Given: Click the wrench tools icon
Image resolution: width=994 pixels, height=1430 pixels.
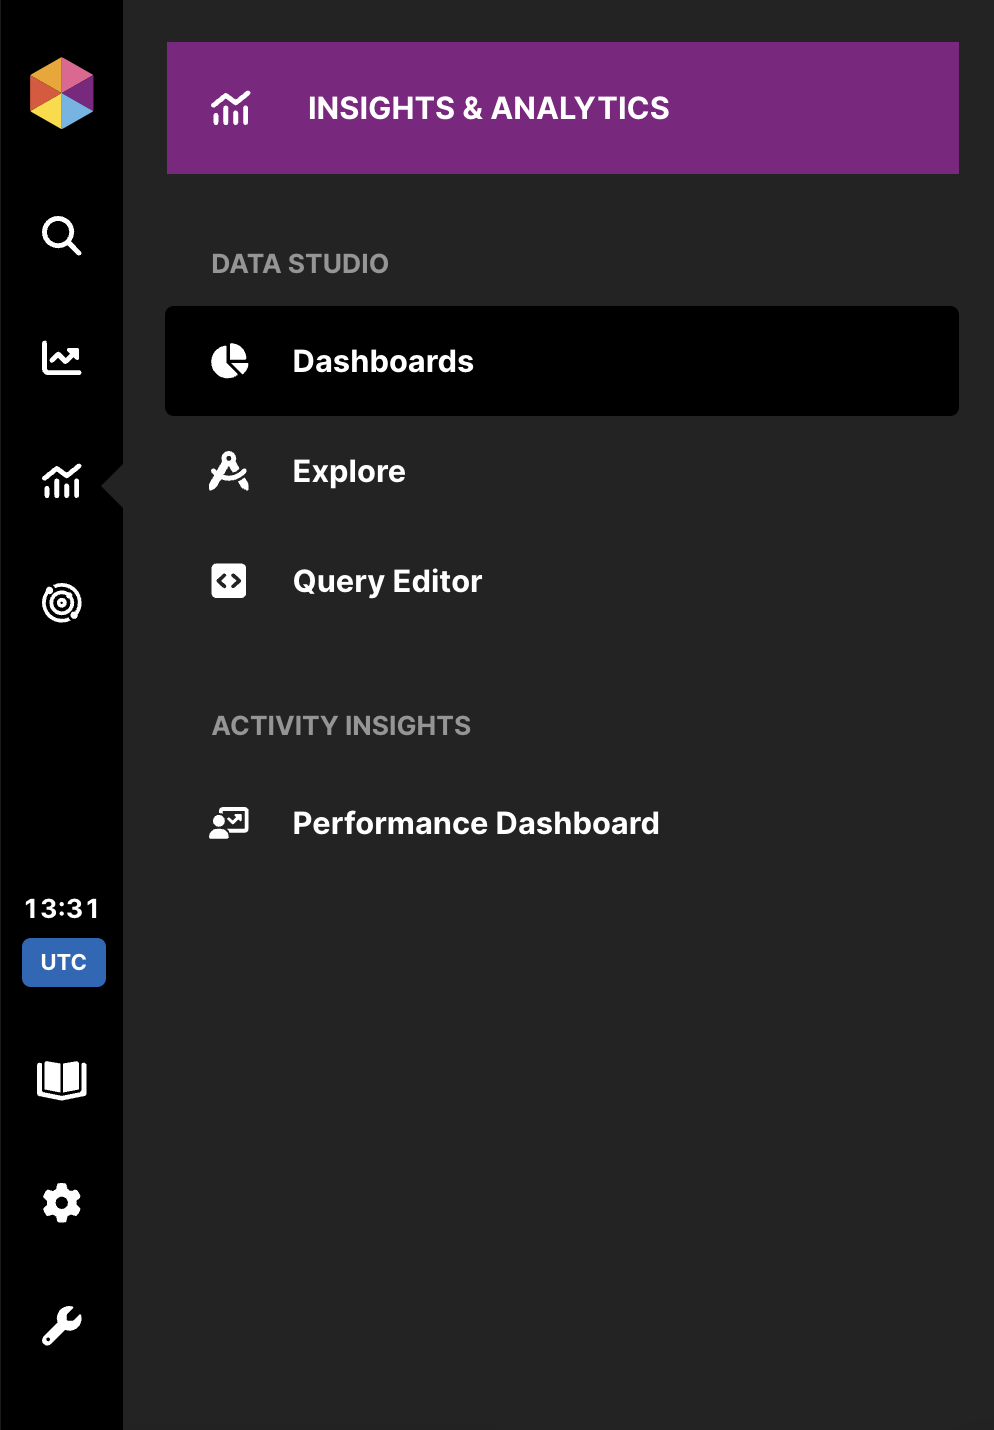Looking at the screenshot, I should (x=62, y=1326).
